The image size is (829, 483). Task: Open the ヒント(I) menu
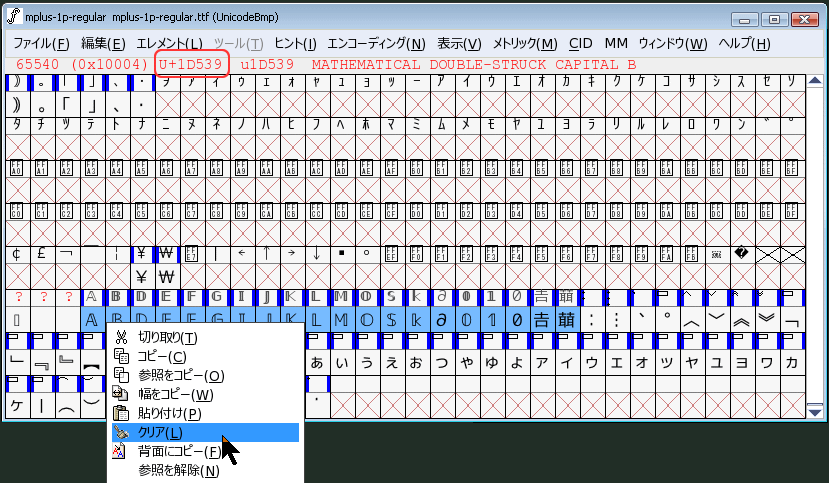[295, 43]
